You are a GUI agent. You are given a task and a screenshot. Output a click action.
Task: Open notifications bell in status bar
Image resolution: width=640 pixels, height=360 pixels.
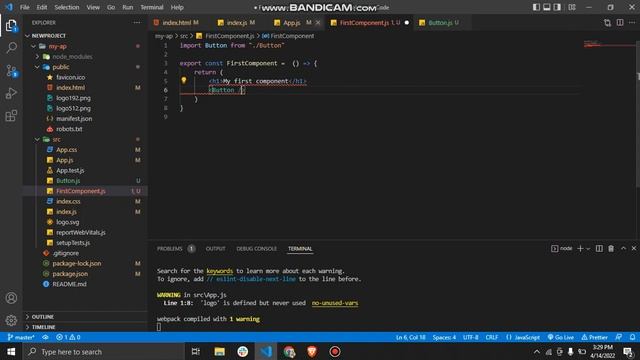pos(632,337)
